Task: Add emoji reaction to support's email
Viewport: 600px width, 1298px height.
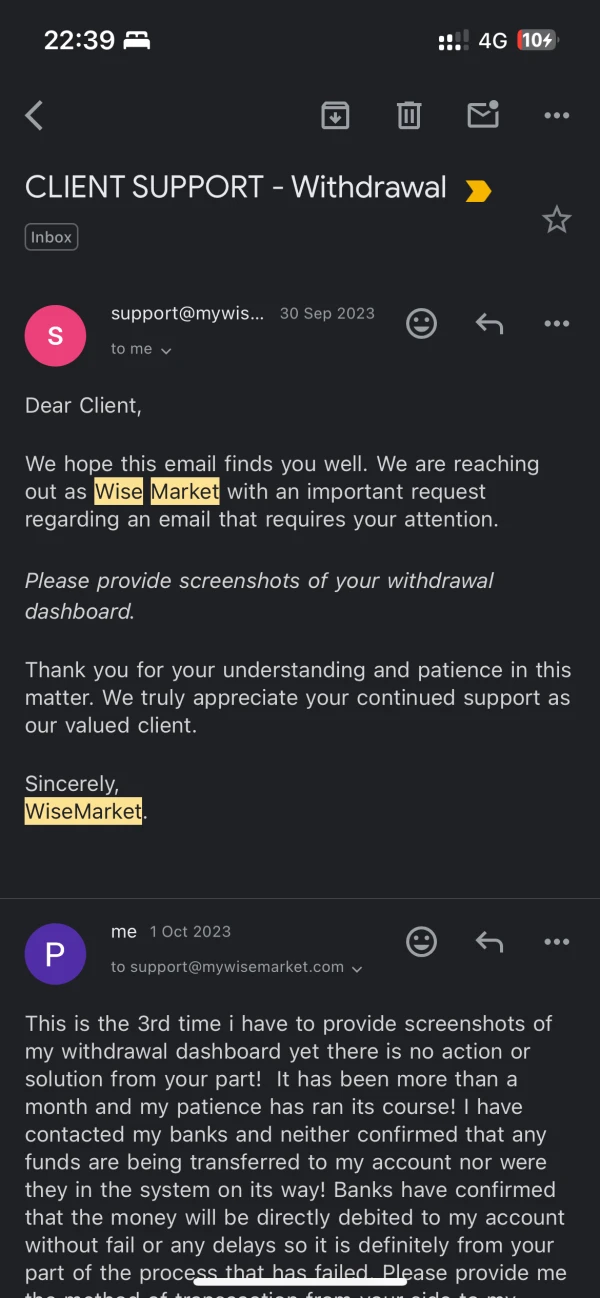Action: 421,323
